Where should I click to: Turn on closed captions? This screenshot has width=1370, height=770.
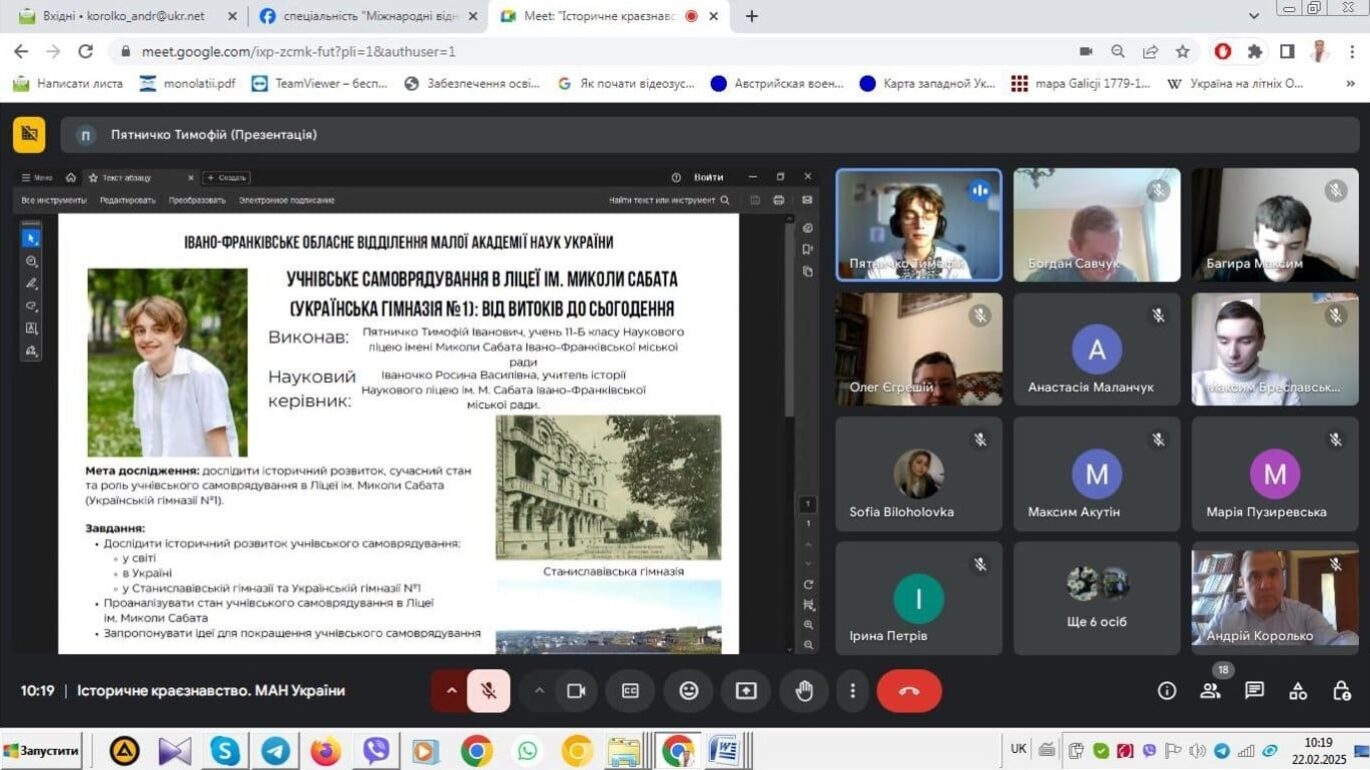point(630,691)
